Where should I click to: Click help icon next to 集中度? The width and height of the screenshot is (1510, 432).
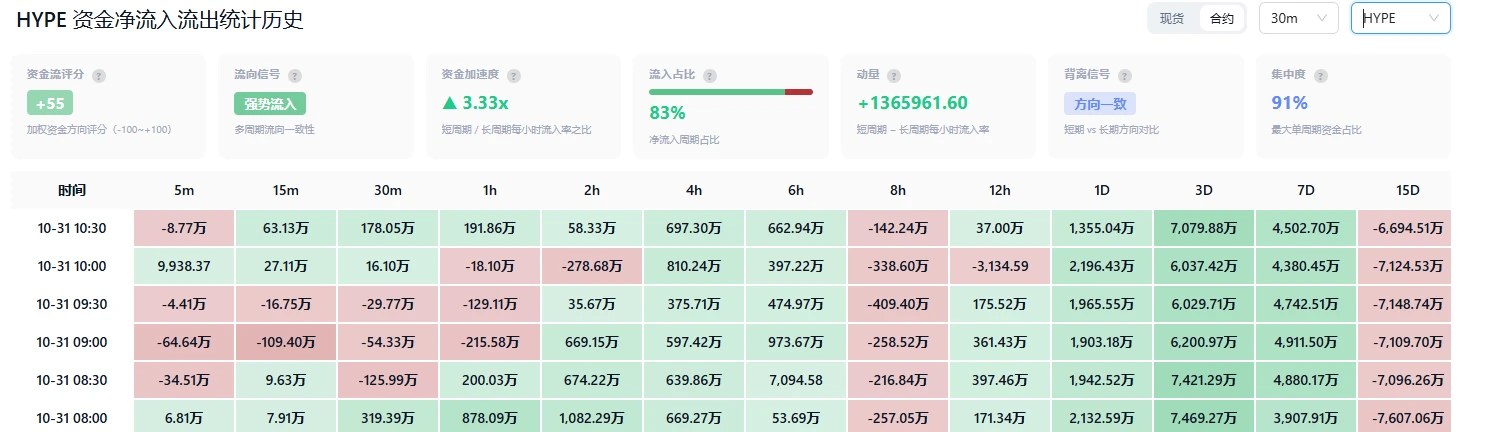(x=1322, y=76)
